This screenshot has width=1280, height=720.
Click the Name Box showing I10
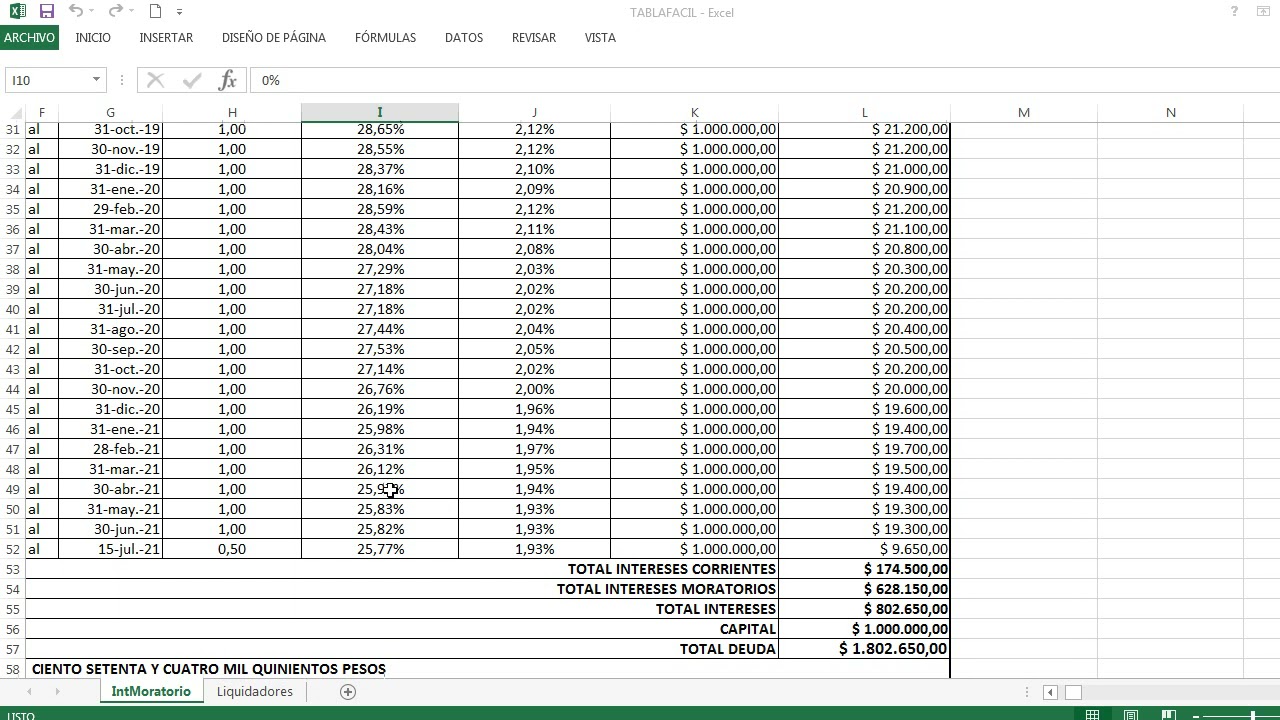point(48,80)
